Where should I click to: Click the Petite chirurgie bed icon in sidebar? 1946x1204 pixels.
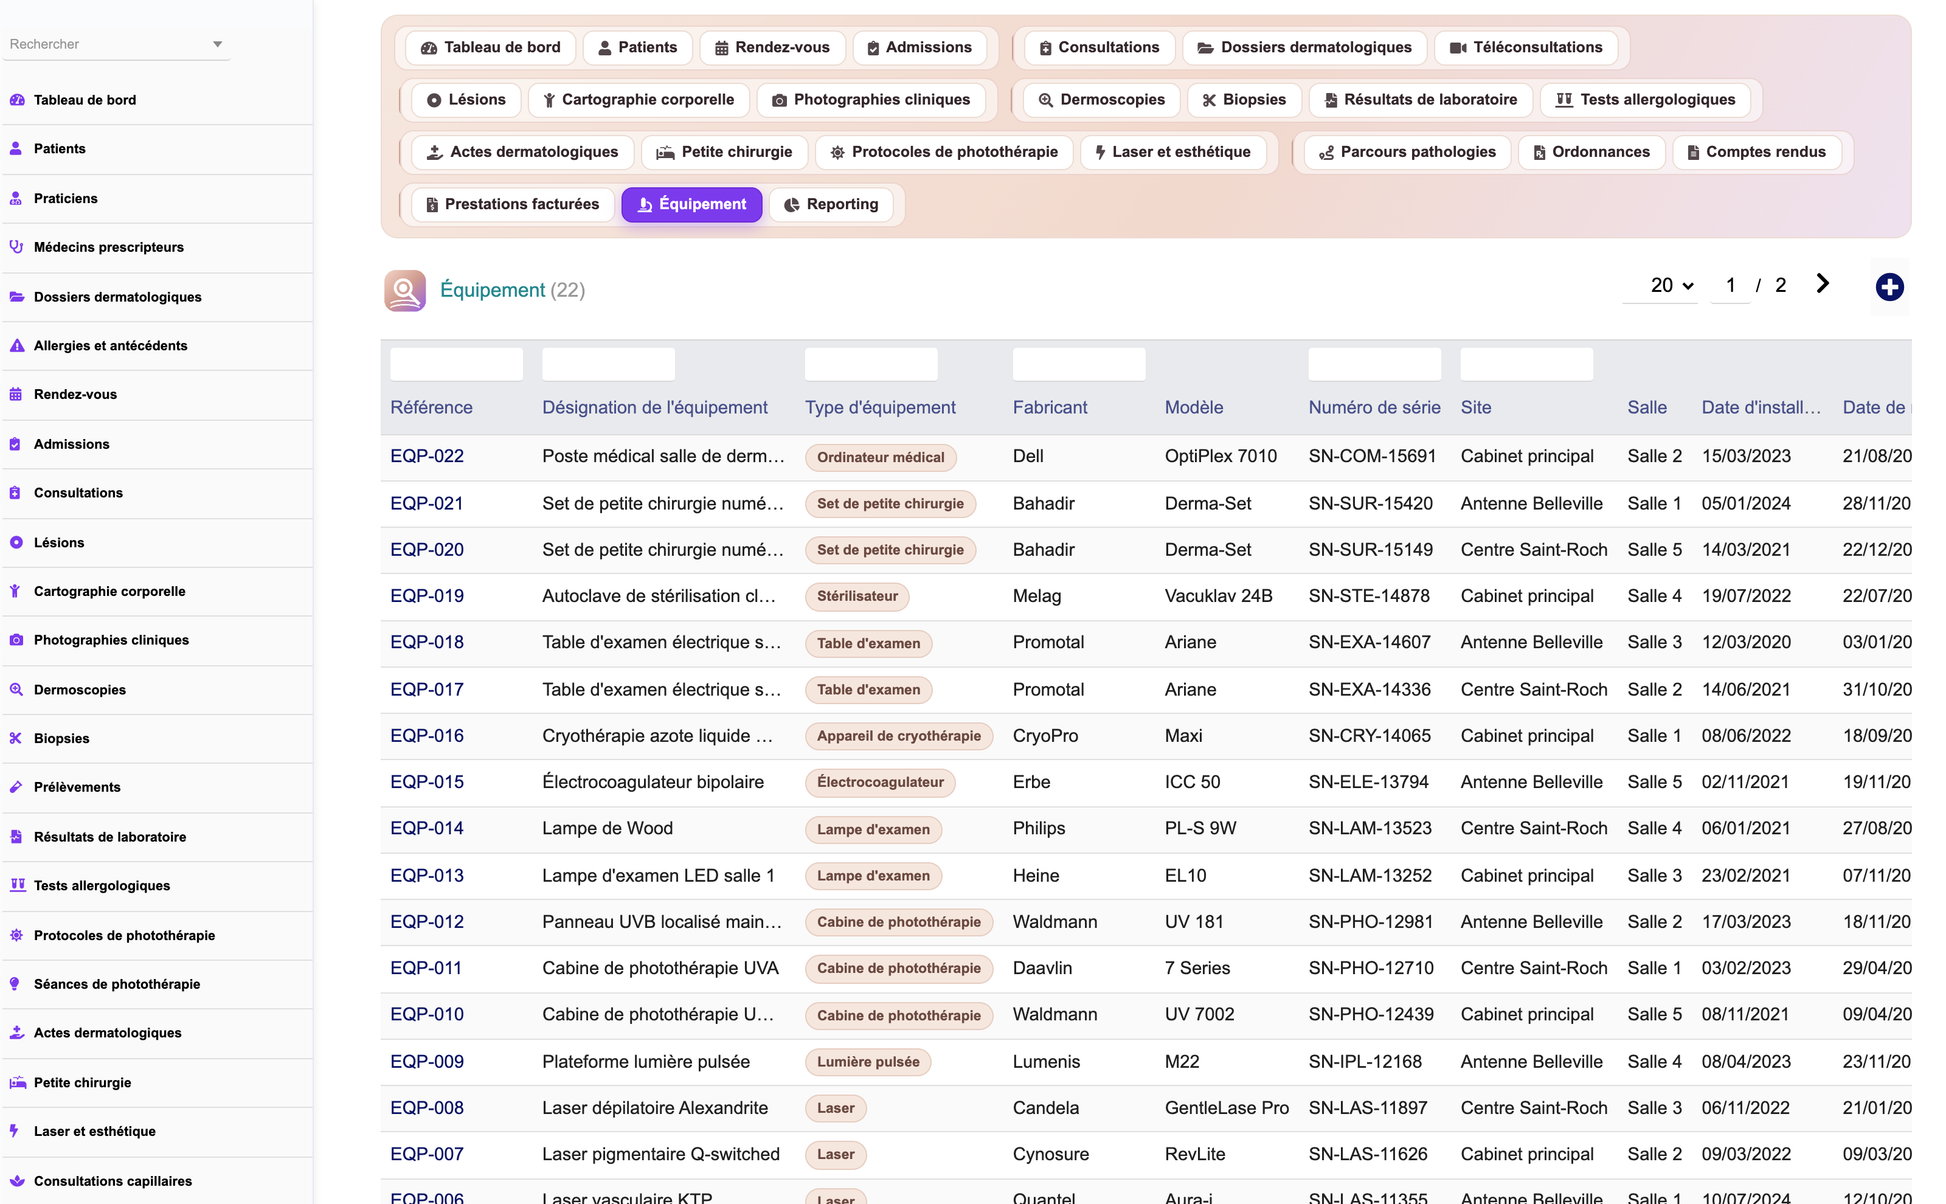pyautogui.click(x=16, y=1083)
